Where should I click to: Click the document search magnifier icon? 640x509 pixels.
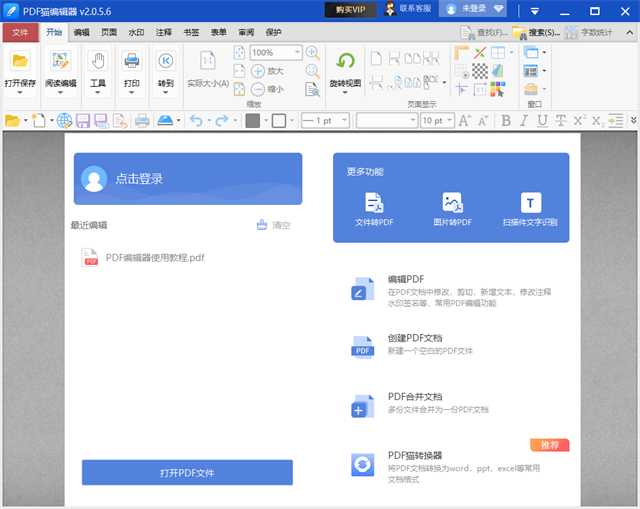click(313, 89)
